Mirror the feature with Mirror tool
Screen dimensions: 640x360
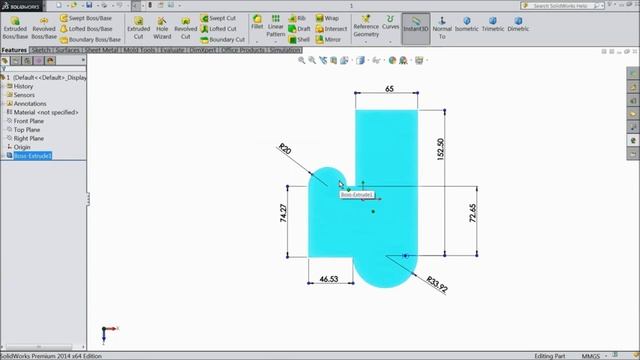(328, 40)
